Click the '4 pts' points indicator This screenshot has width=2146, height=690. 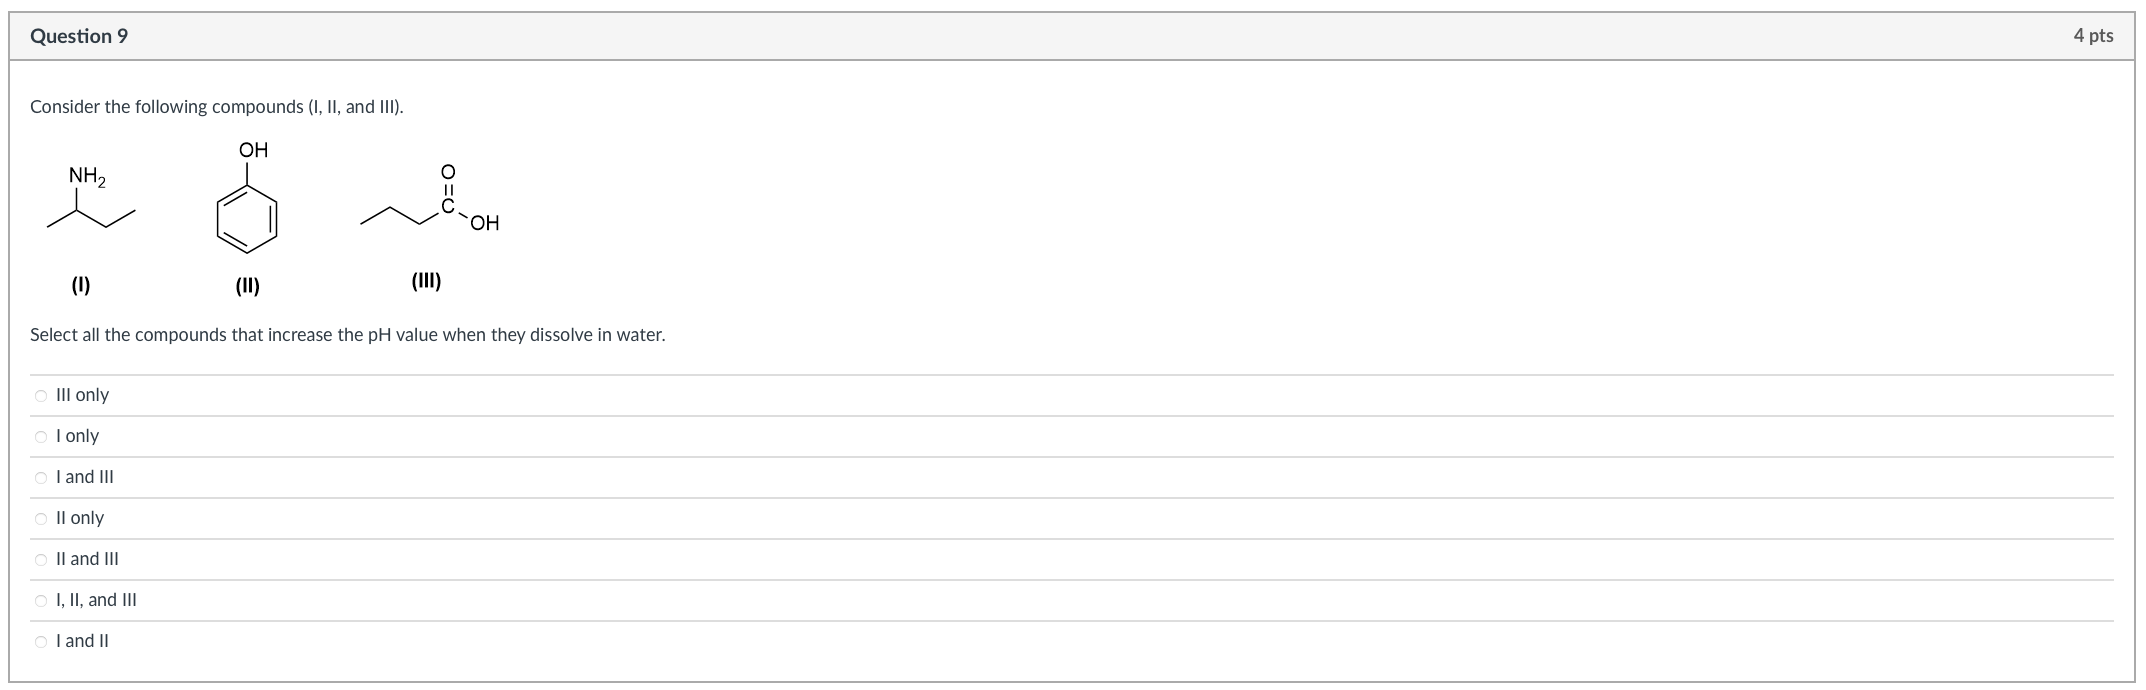coord(2093,36)
